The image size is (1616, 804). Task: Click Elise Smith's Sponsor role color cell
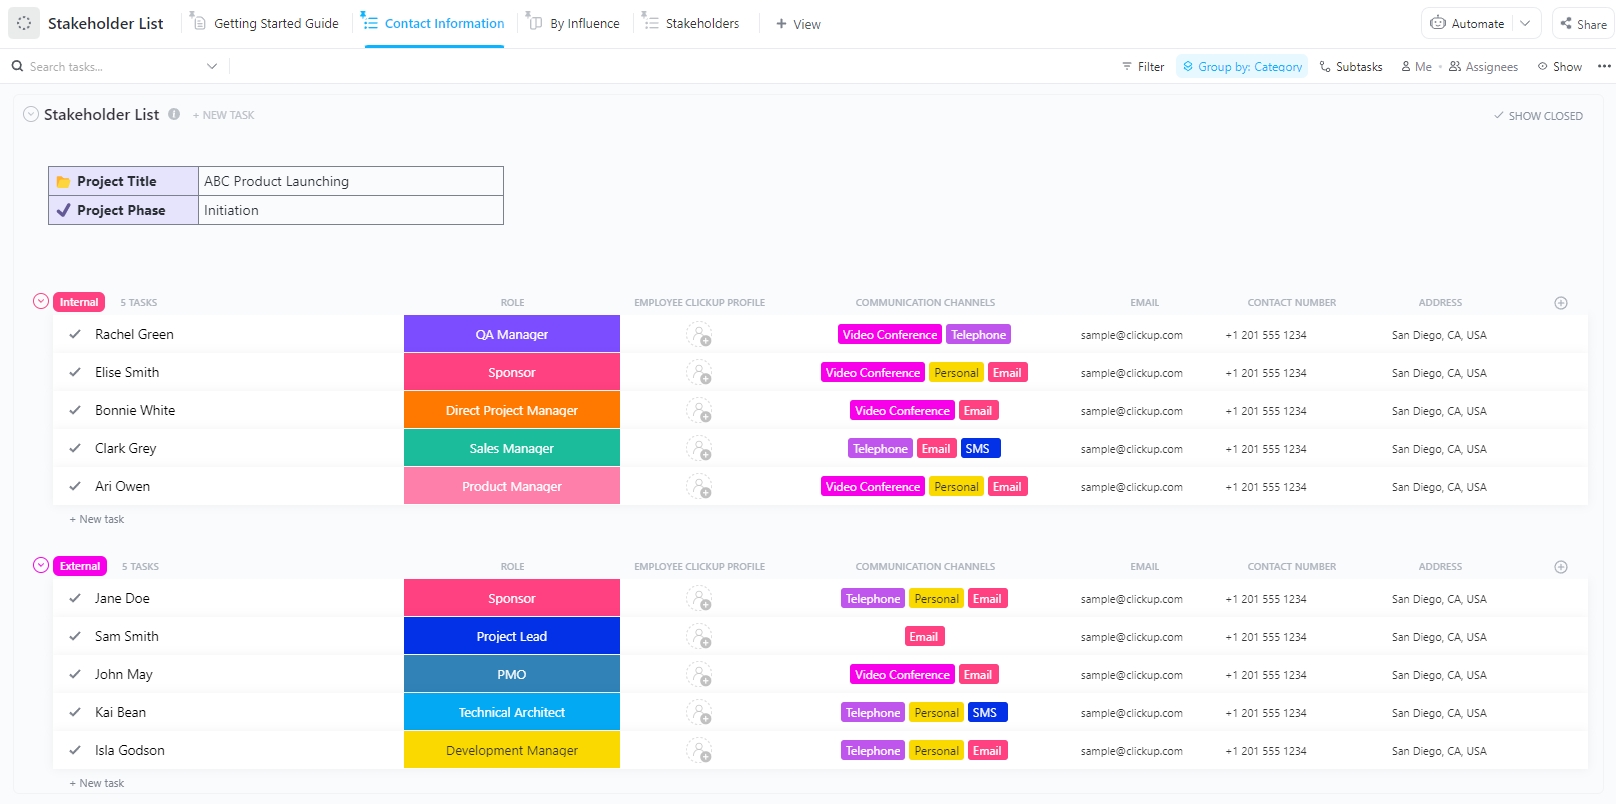point(512,372)
